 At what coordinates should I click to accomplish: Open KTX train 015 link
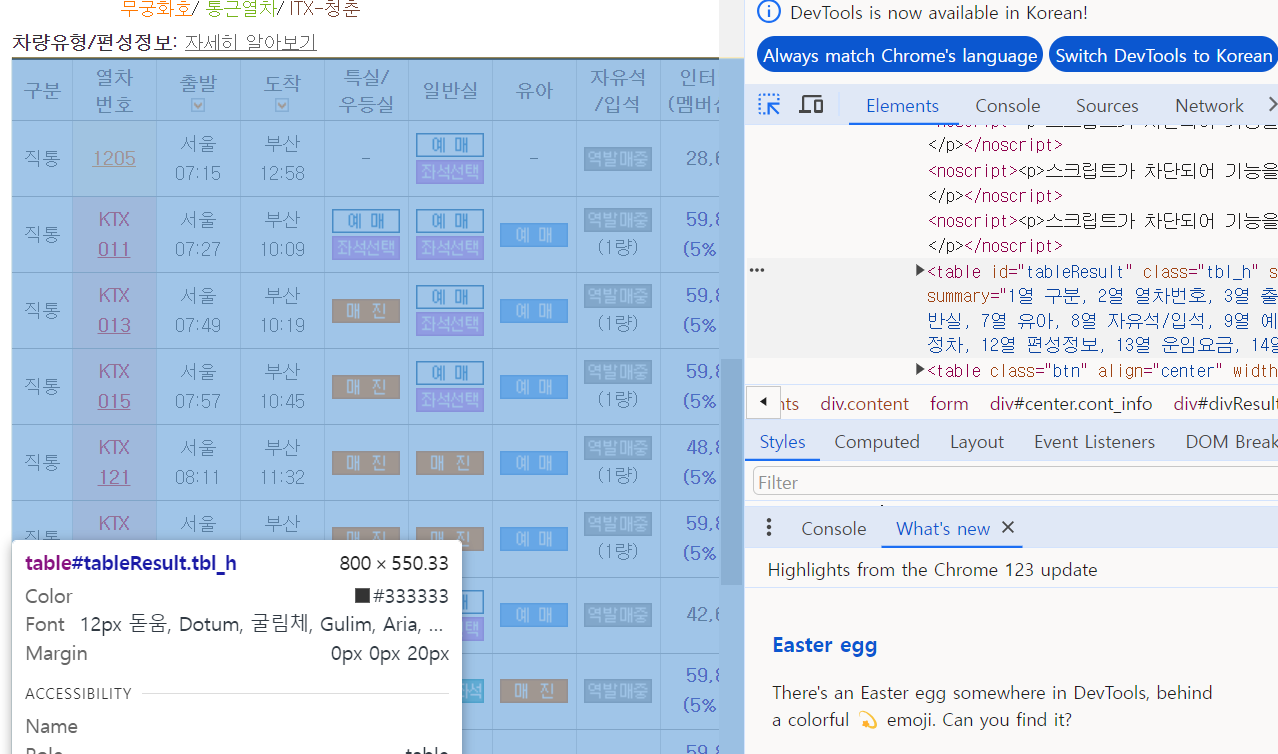114,401
